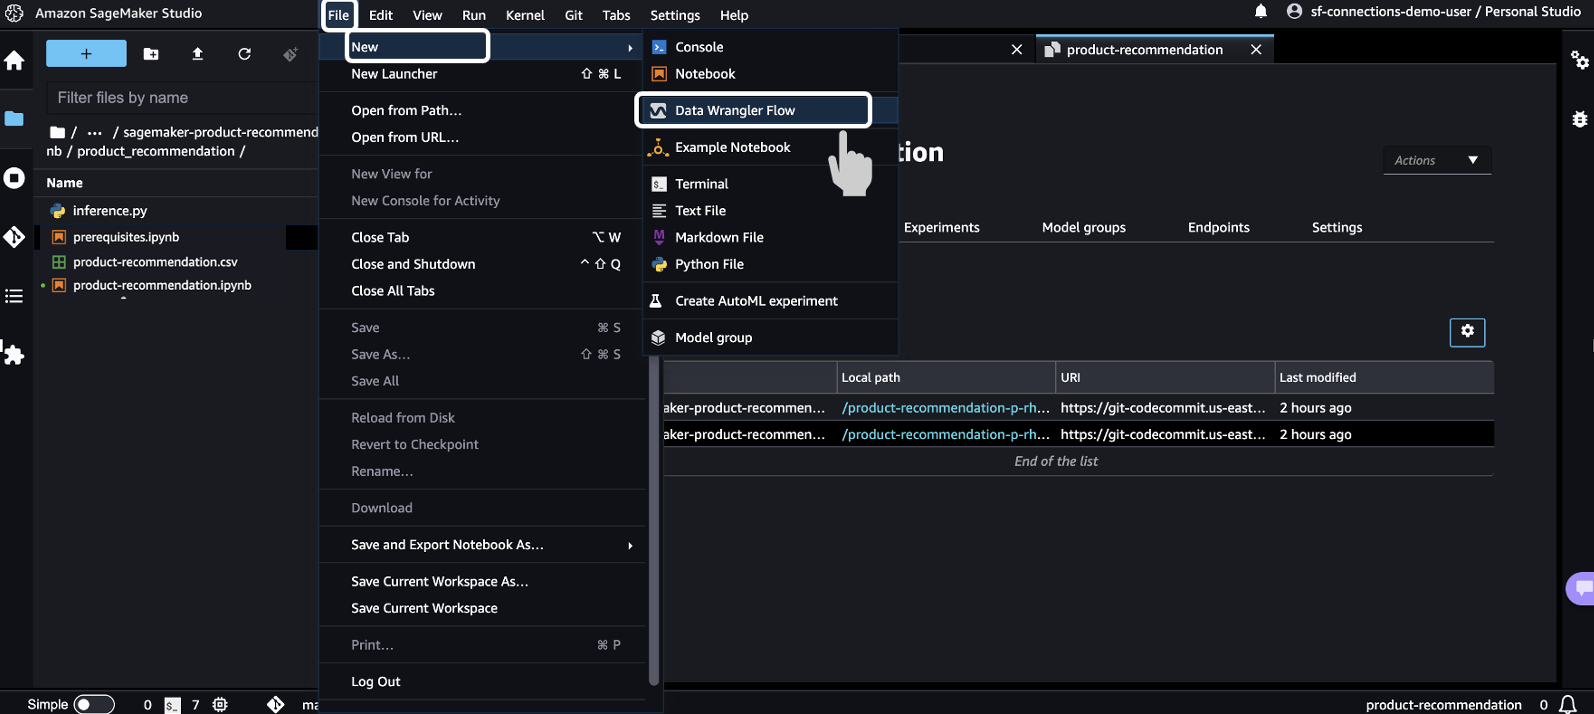Click the Amazon SageMaker Studio logo
Image resolution: width=1594 pixels, height=714 pixels.
[14, 13]
